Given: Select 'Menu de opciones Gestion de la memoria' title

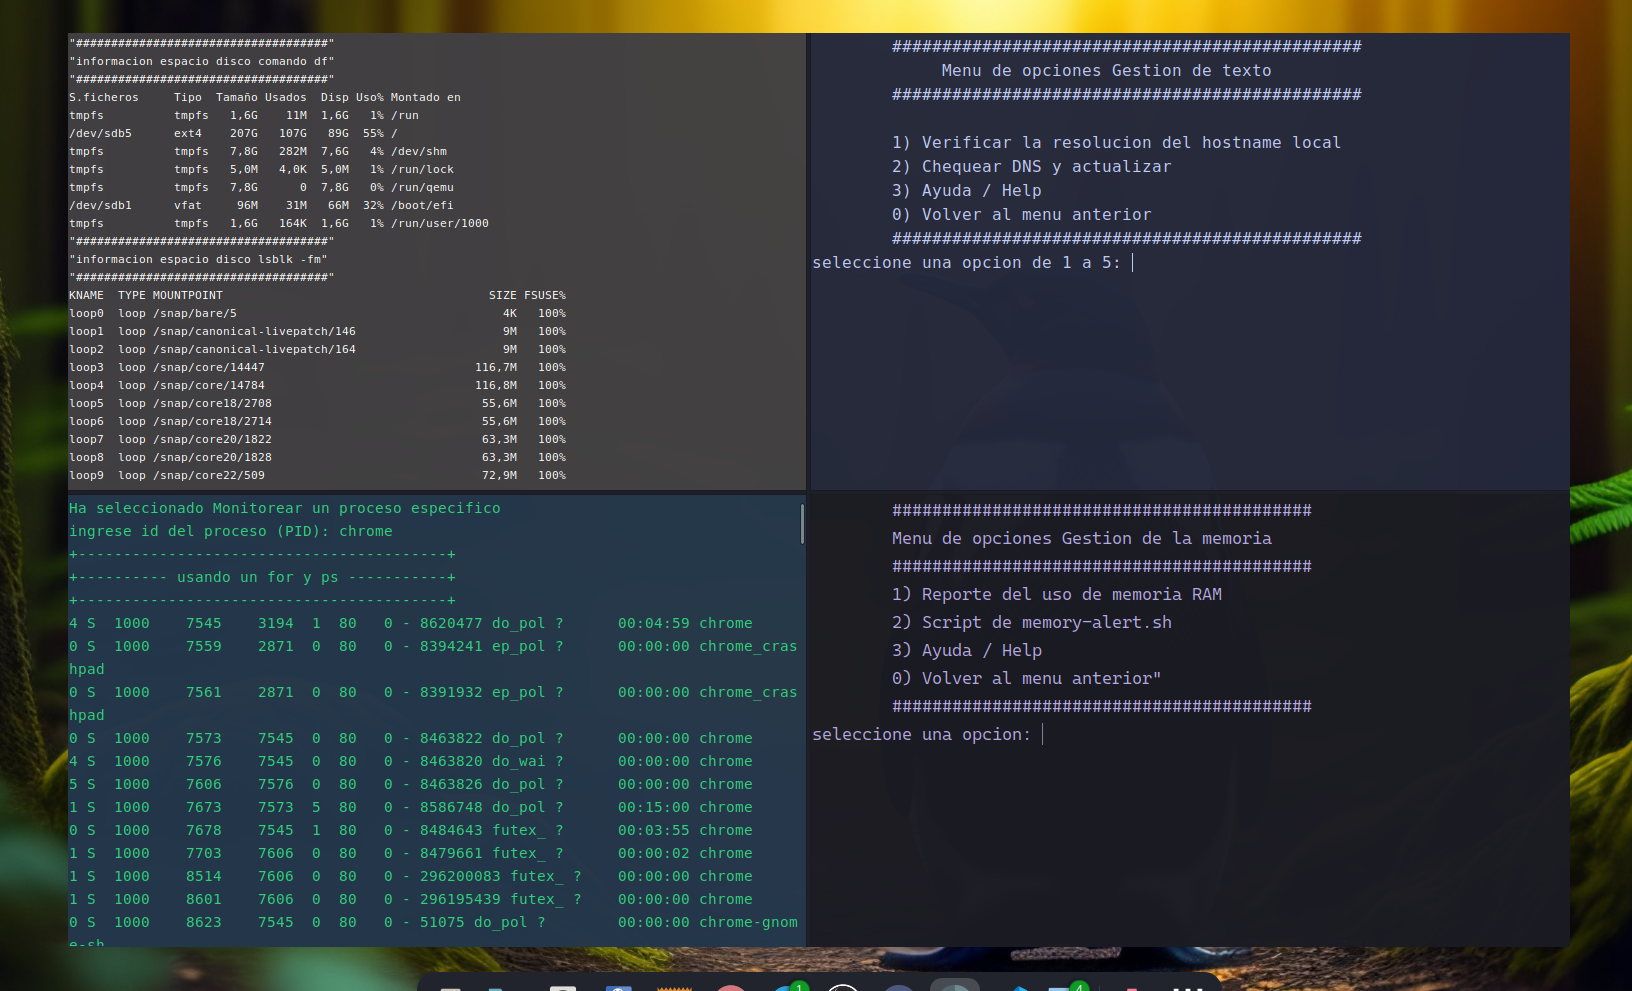Looking at the screenshot, I should (1081, 539).
